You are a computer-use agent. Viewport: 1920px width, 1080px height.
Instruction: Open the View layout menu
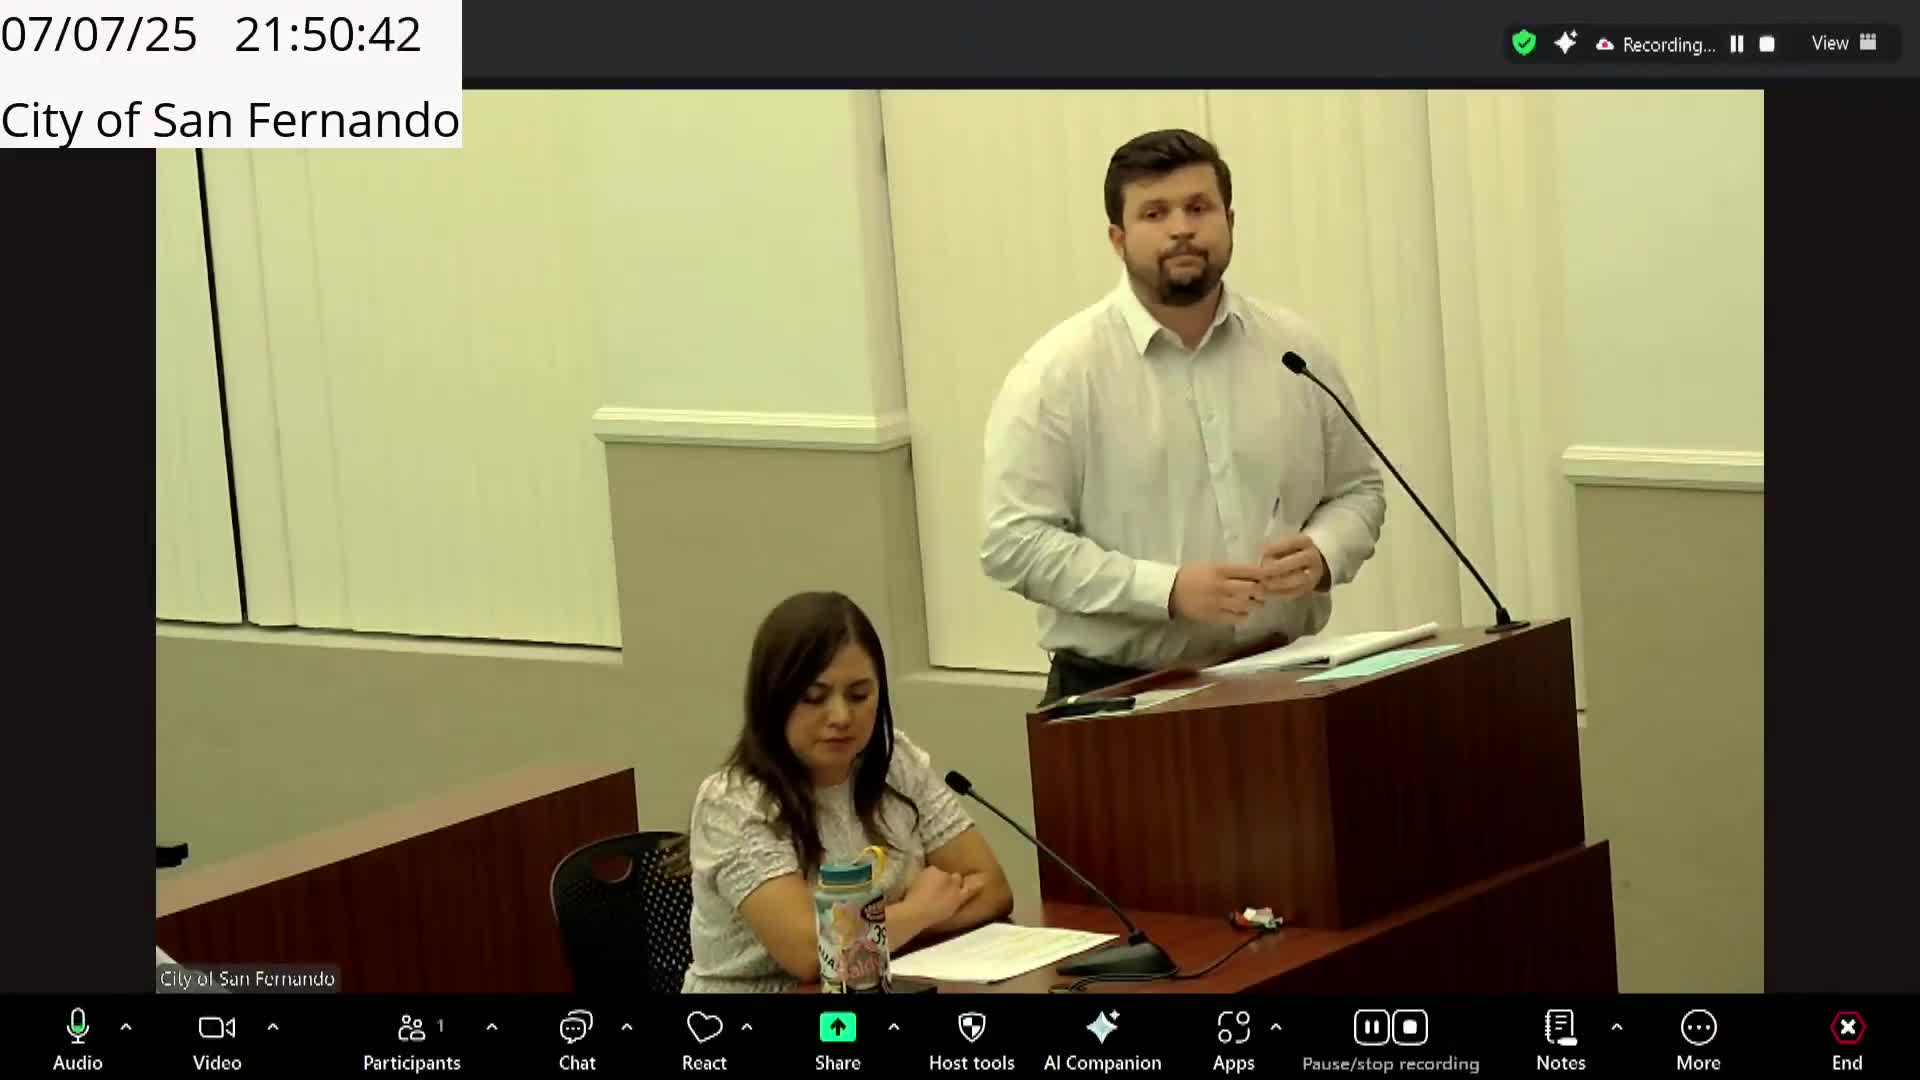point(1843,43)
